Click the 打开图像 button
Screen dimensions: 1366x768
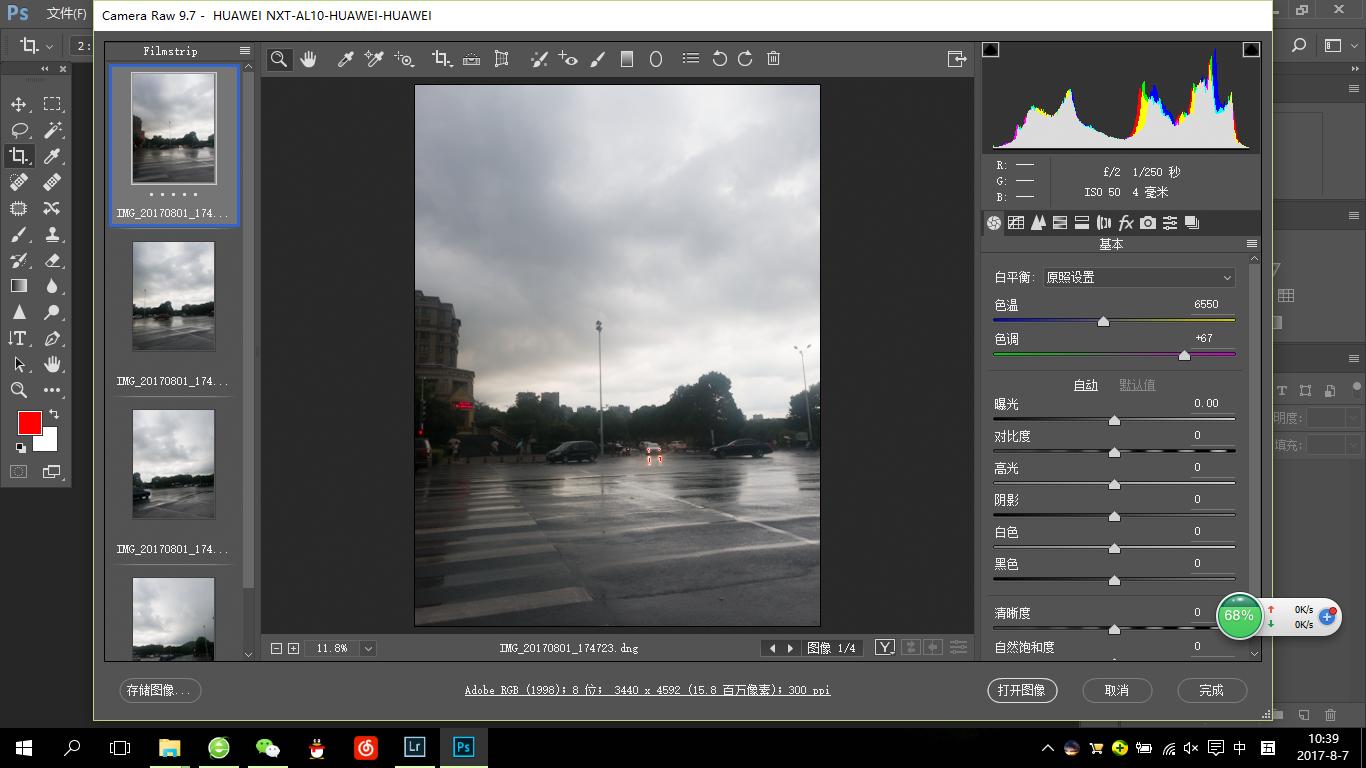pyautogui.click(x=1021, y=690)
